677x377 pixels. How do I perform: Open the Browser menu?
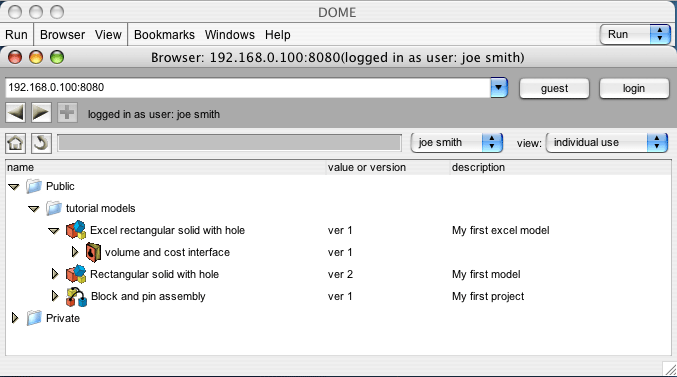[63, 35]
